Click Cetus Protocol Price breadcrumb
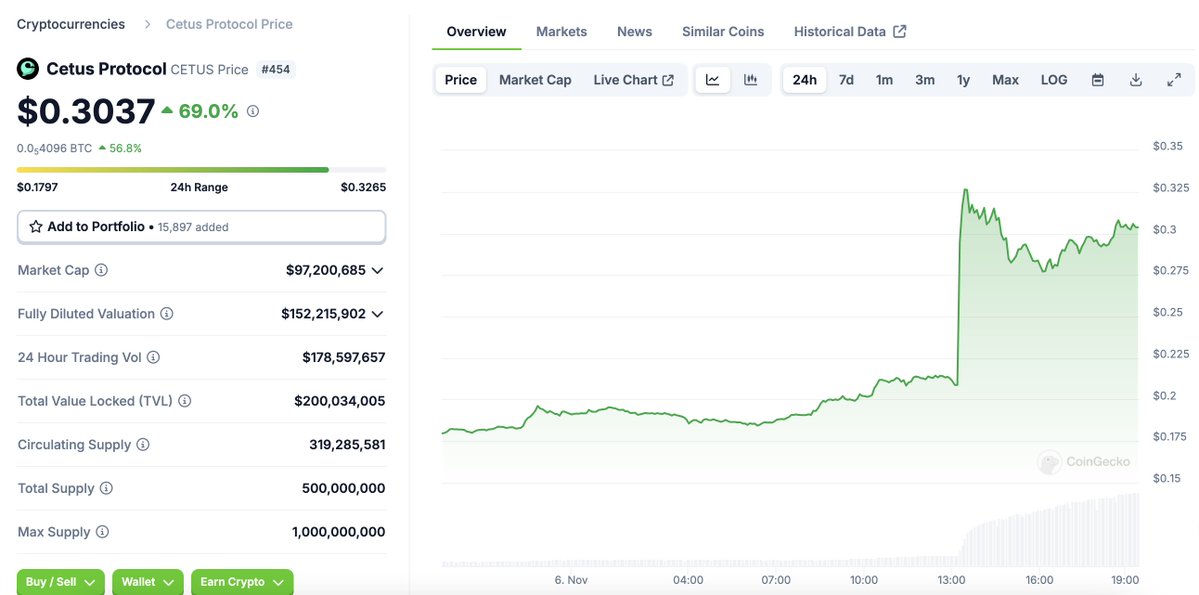The image size is (1199, 595). [229, 24]
